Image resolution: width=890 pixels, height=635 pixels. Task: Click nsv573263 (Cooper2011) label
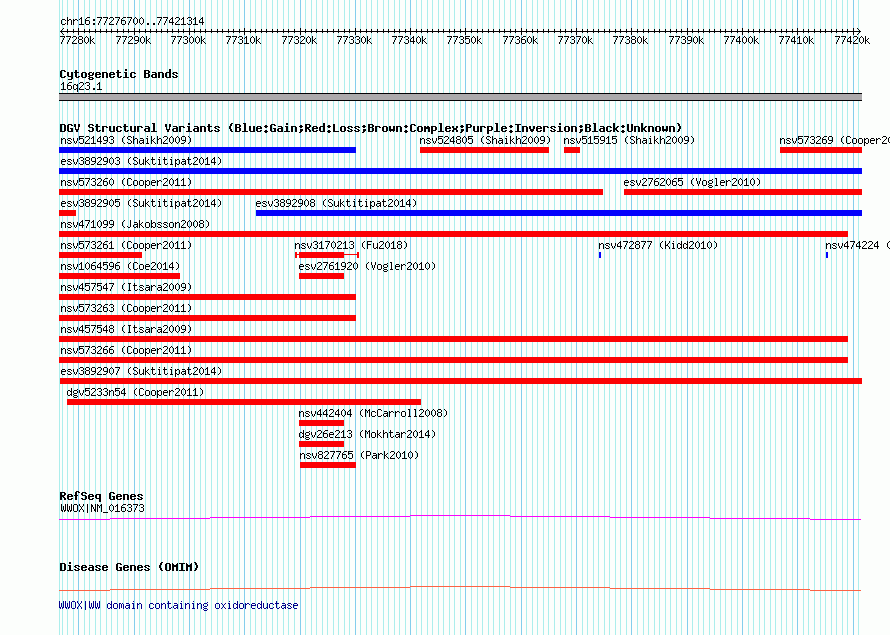[126, 308]
